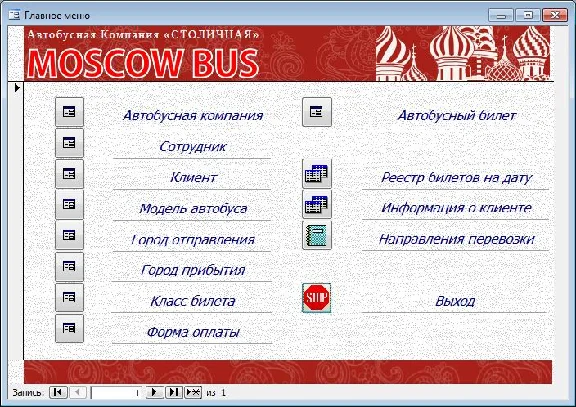Click the form icon beside Клиент
576x407 pixels.
coord(69,173)
